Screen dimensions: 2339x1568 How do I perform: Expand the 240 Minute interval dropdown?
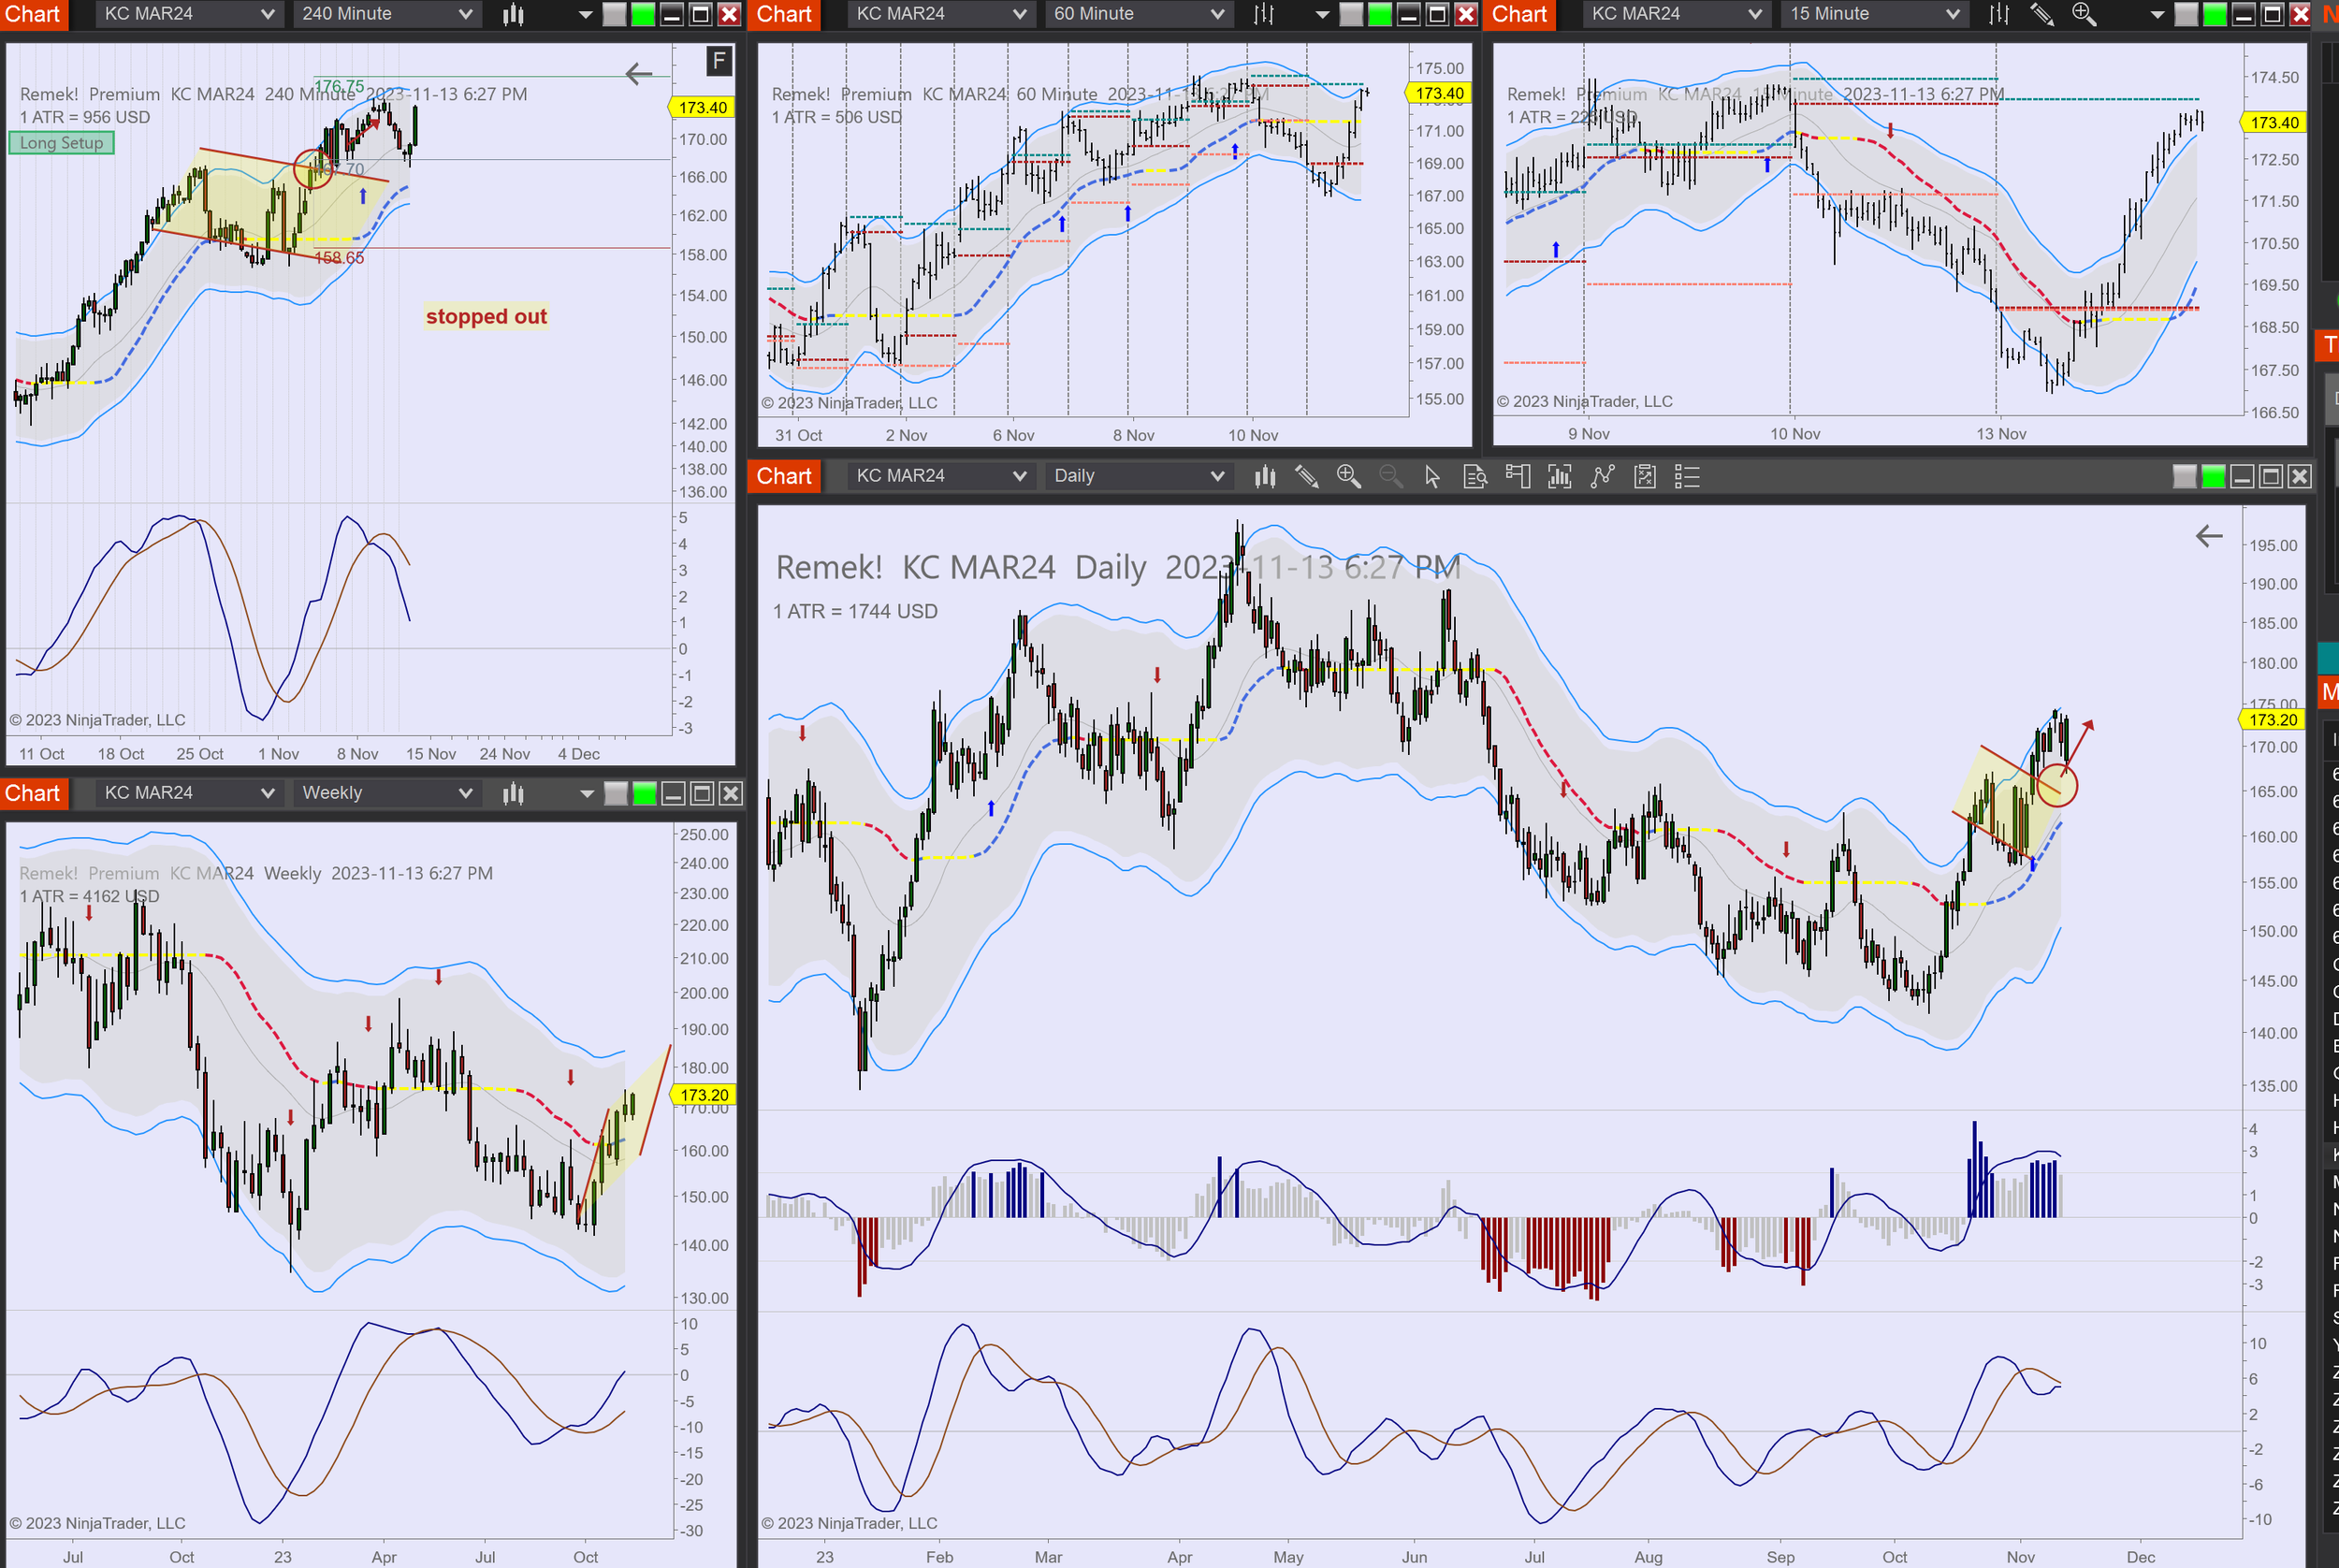[386, 14]
